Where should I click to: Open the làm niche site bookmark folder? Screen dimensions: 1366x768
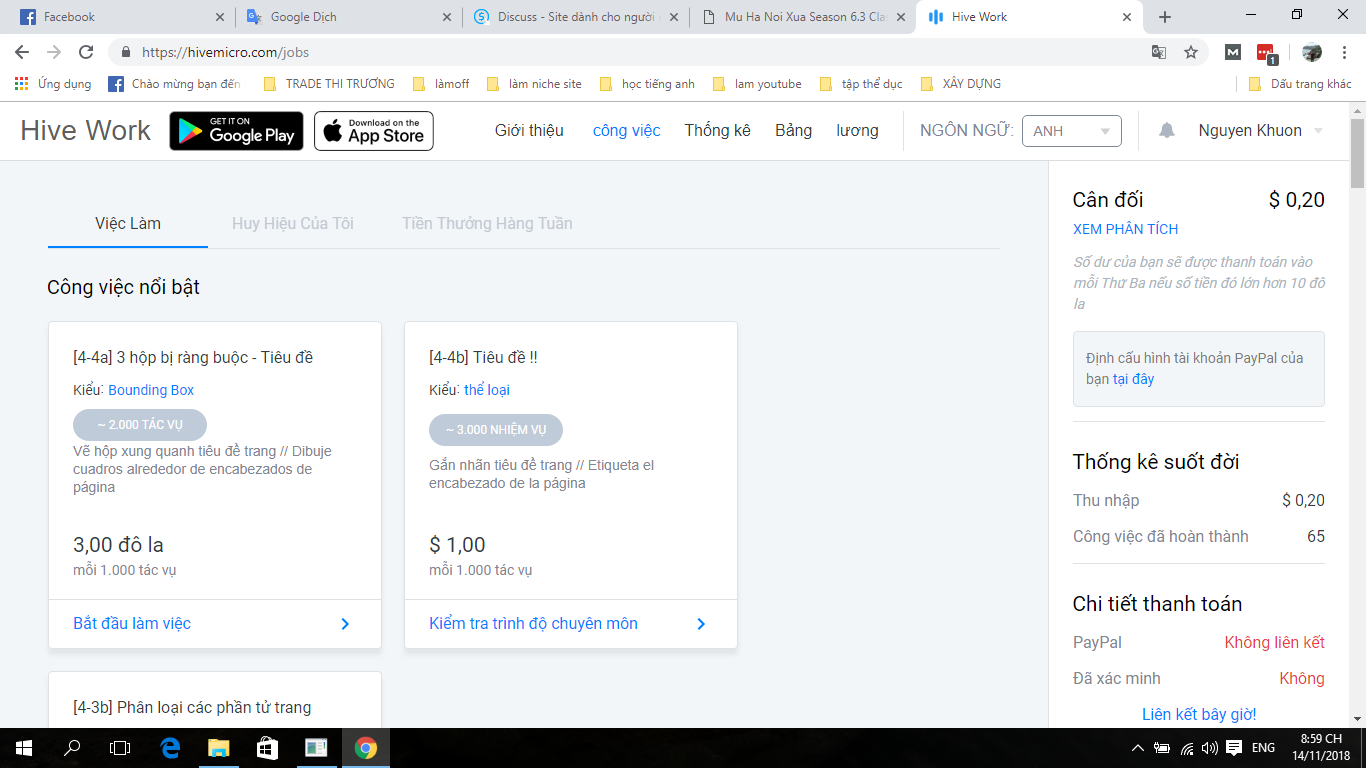coord(534,84)
